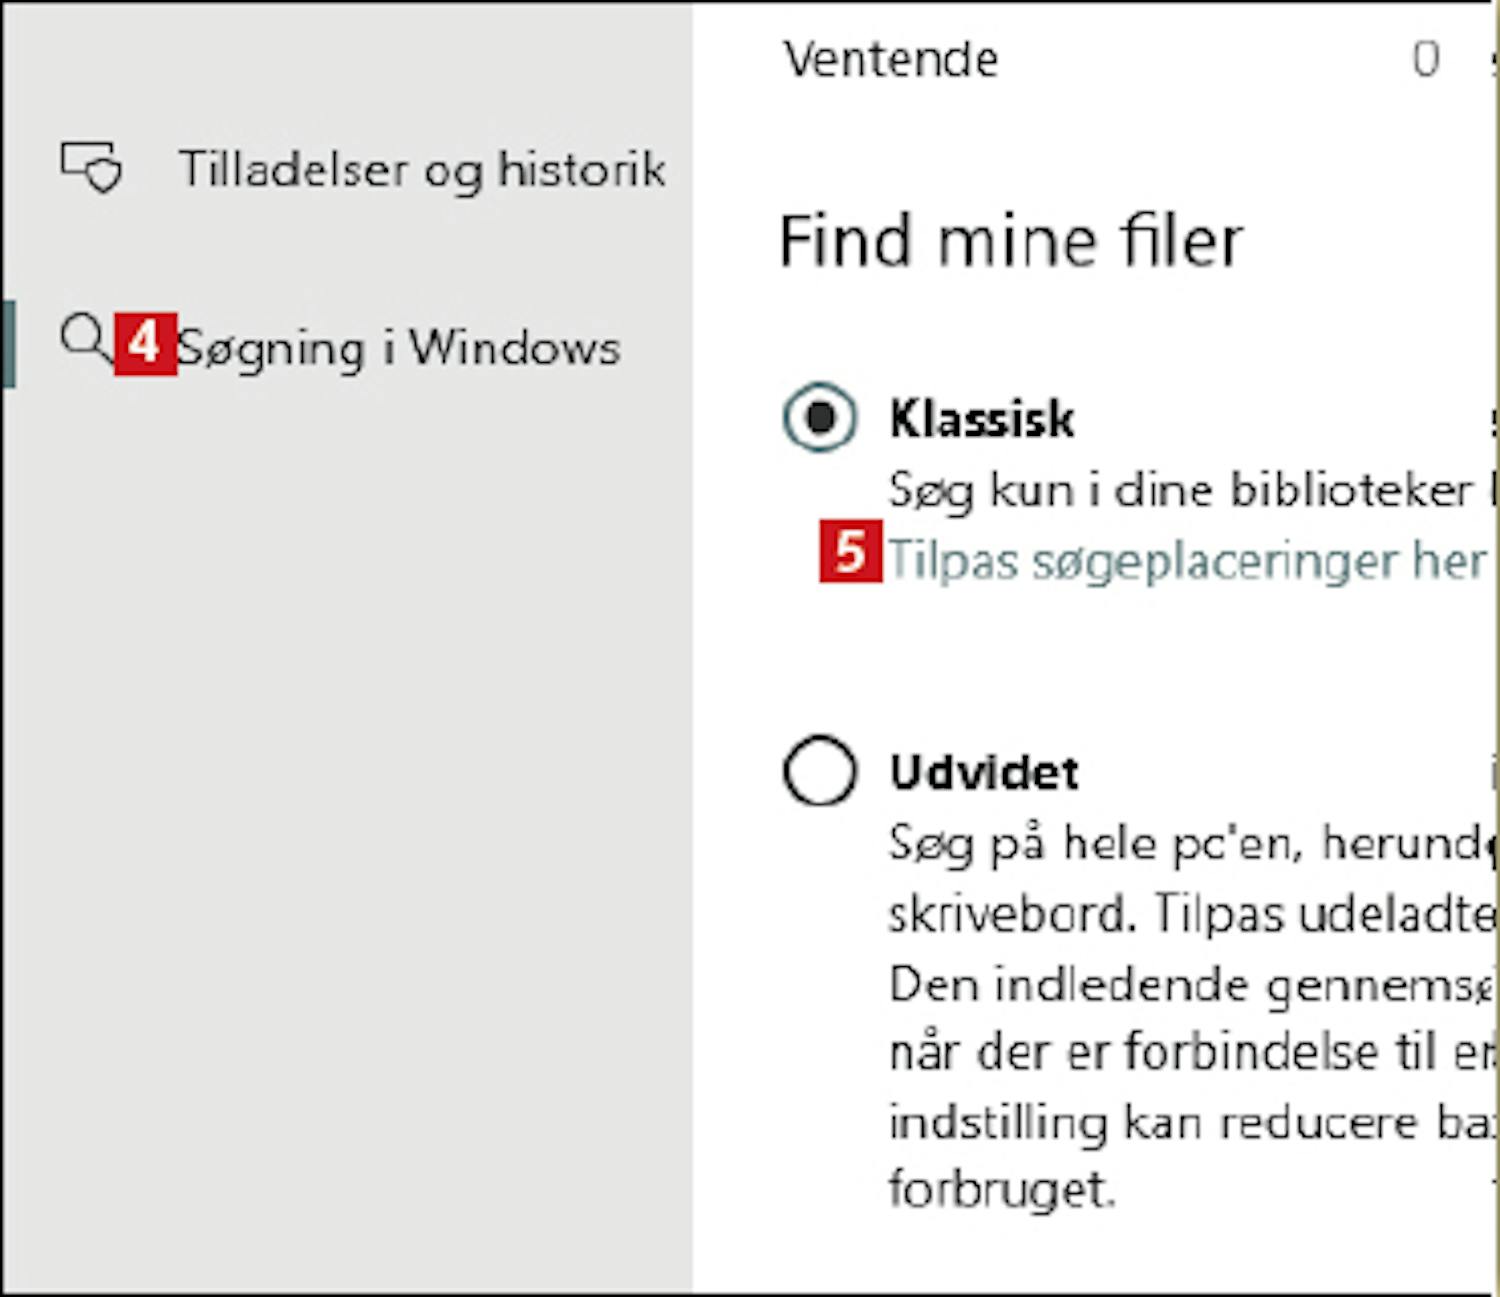Click the description line starting Søg på hele pc'en
This screenshot has height=1297, width=1500.
(x=1193, y=844)
